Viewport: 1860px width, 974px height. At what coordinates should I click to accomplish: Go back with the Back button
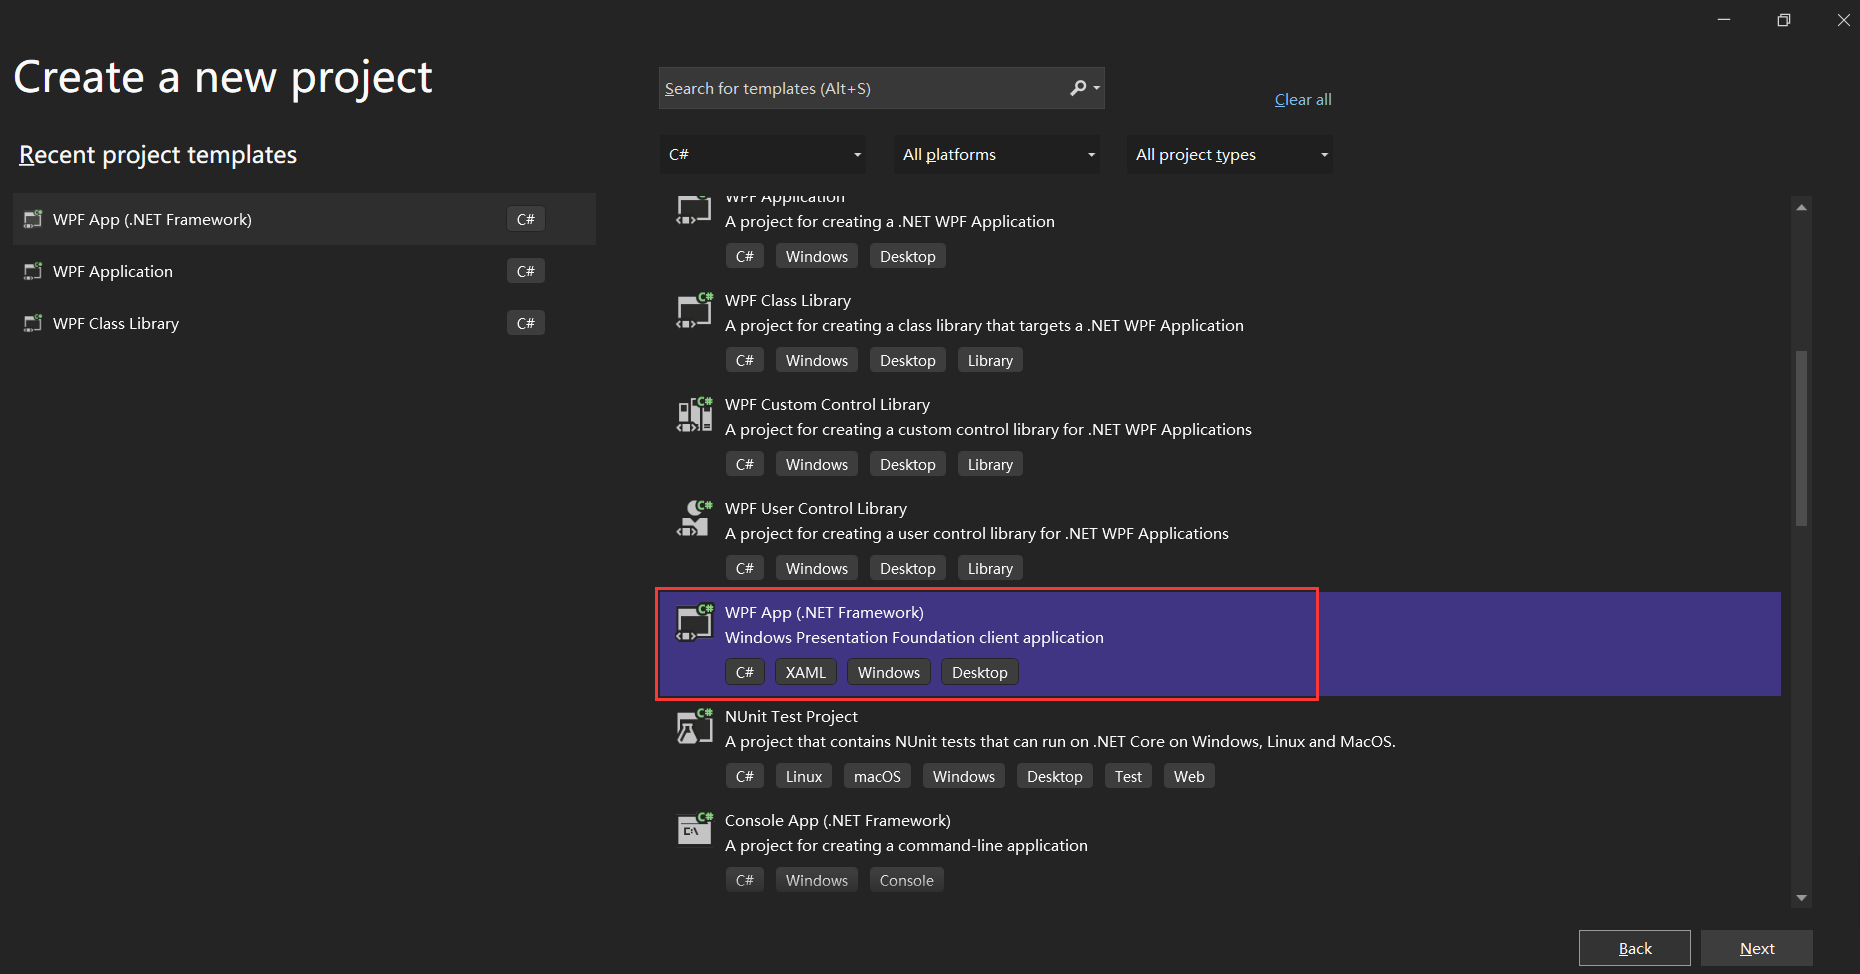click(1634, 948)
